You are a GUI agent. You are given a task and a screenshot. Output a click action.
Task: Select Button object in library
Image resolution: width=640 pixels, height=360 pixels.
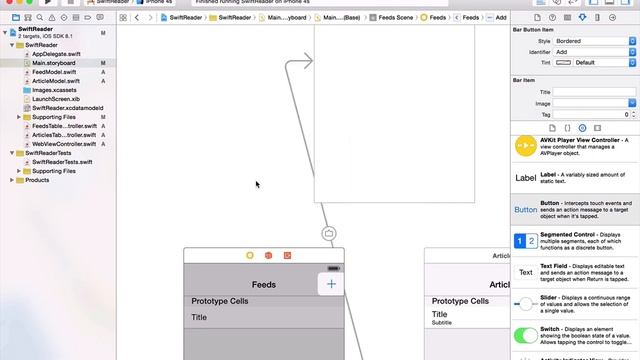click(575, 209)
